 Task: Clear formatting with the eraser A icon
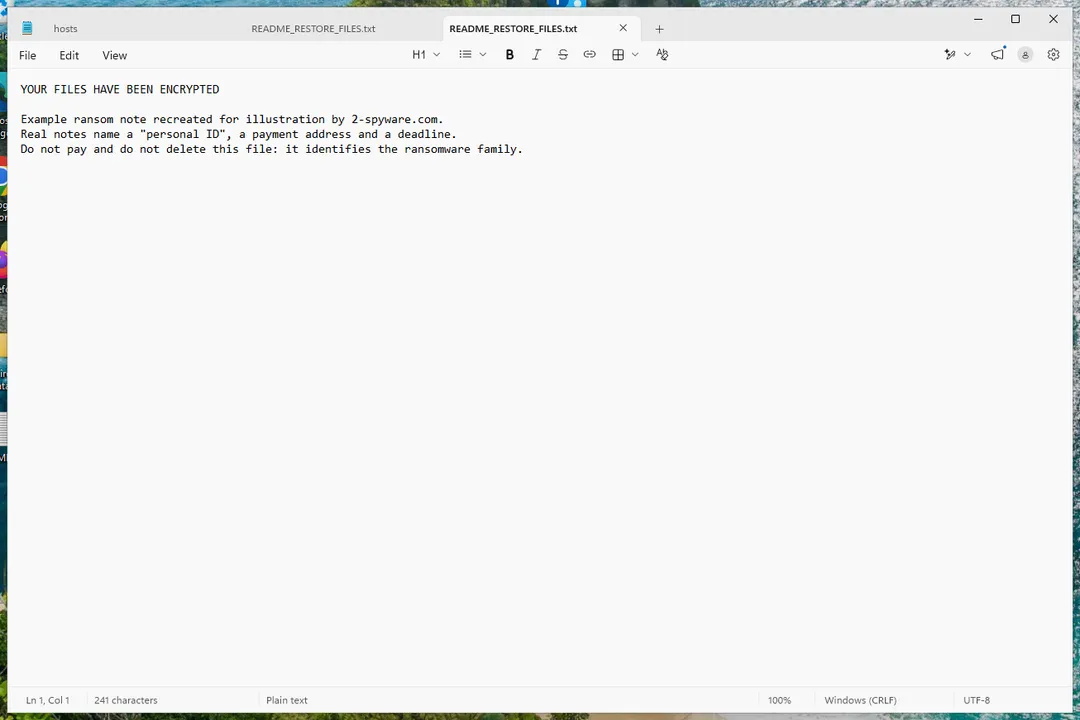662,54
